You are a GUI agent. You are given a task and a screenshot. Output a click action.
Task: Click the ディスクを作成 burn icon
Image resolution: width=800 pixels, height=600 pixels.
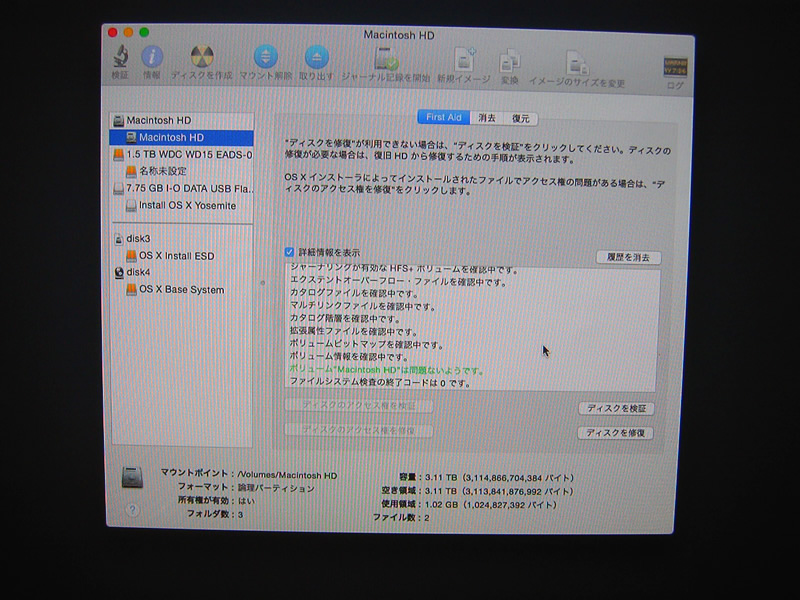pyautogui.click(x=202, y=57)
